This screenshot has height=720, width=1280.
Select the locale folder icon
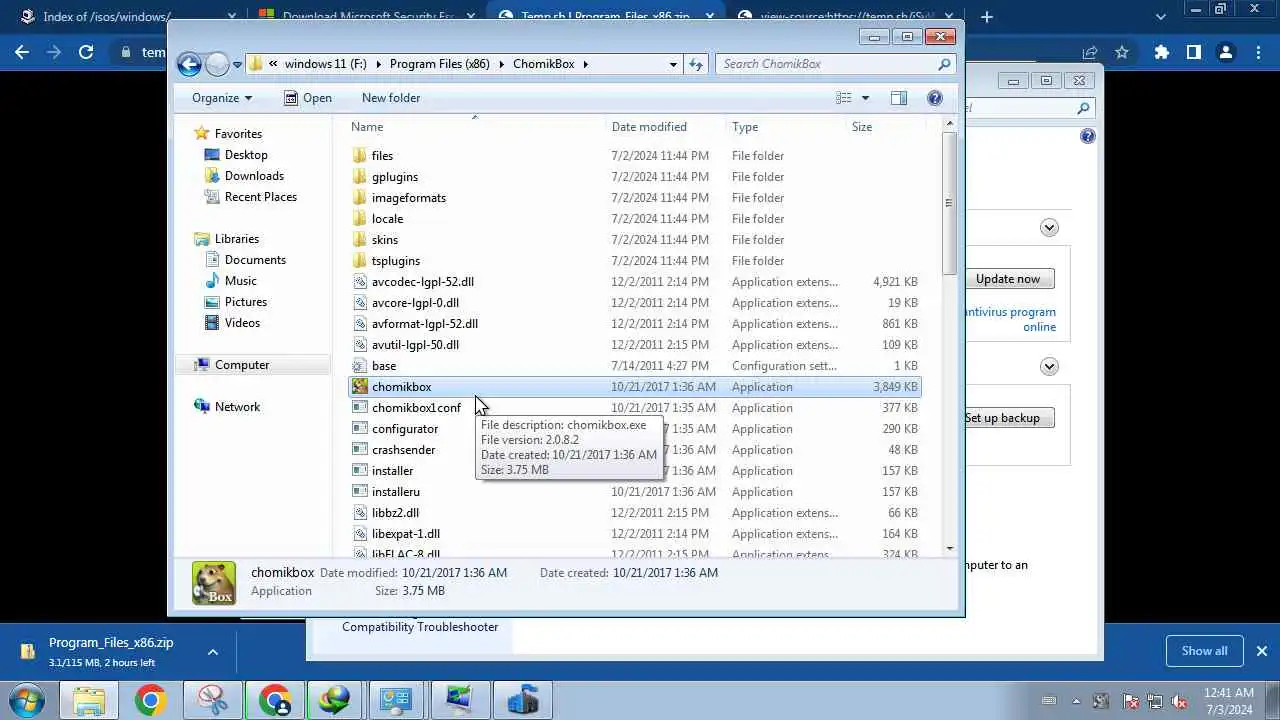point(360,219)
